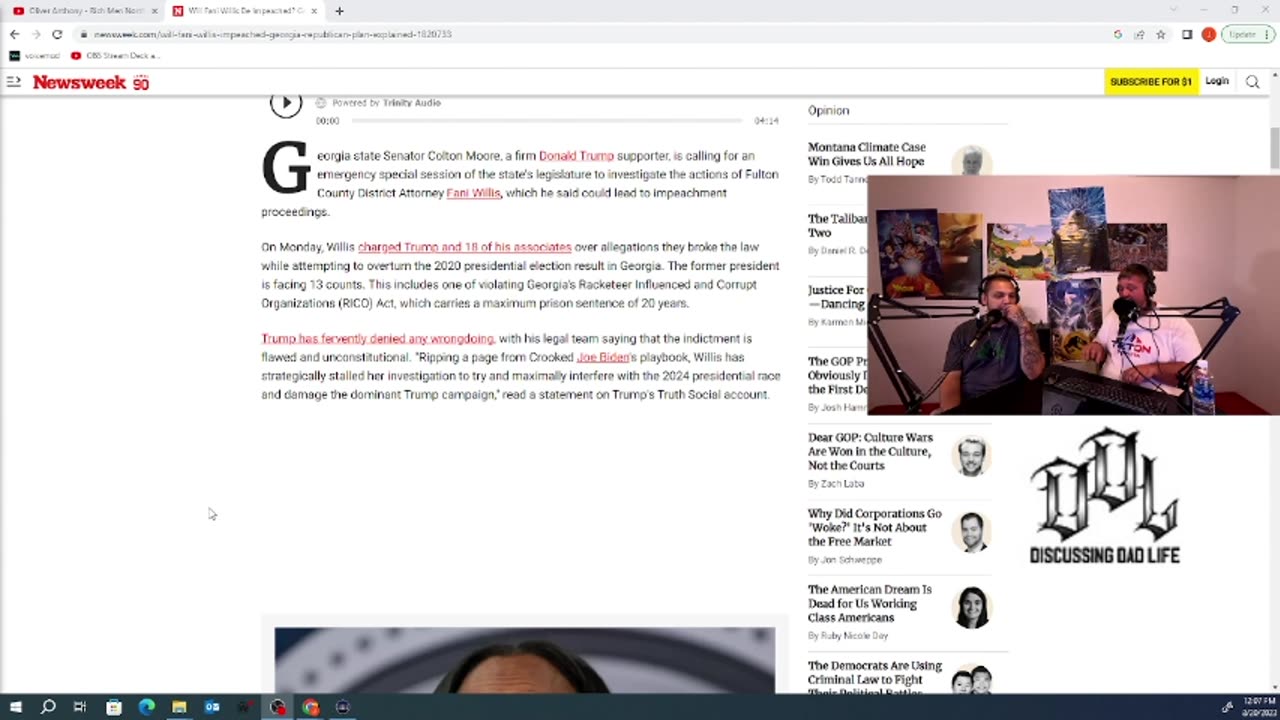Click the By Zach Laba byline
Screen dimensions: 1280x720
tap(836, 484)
